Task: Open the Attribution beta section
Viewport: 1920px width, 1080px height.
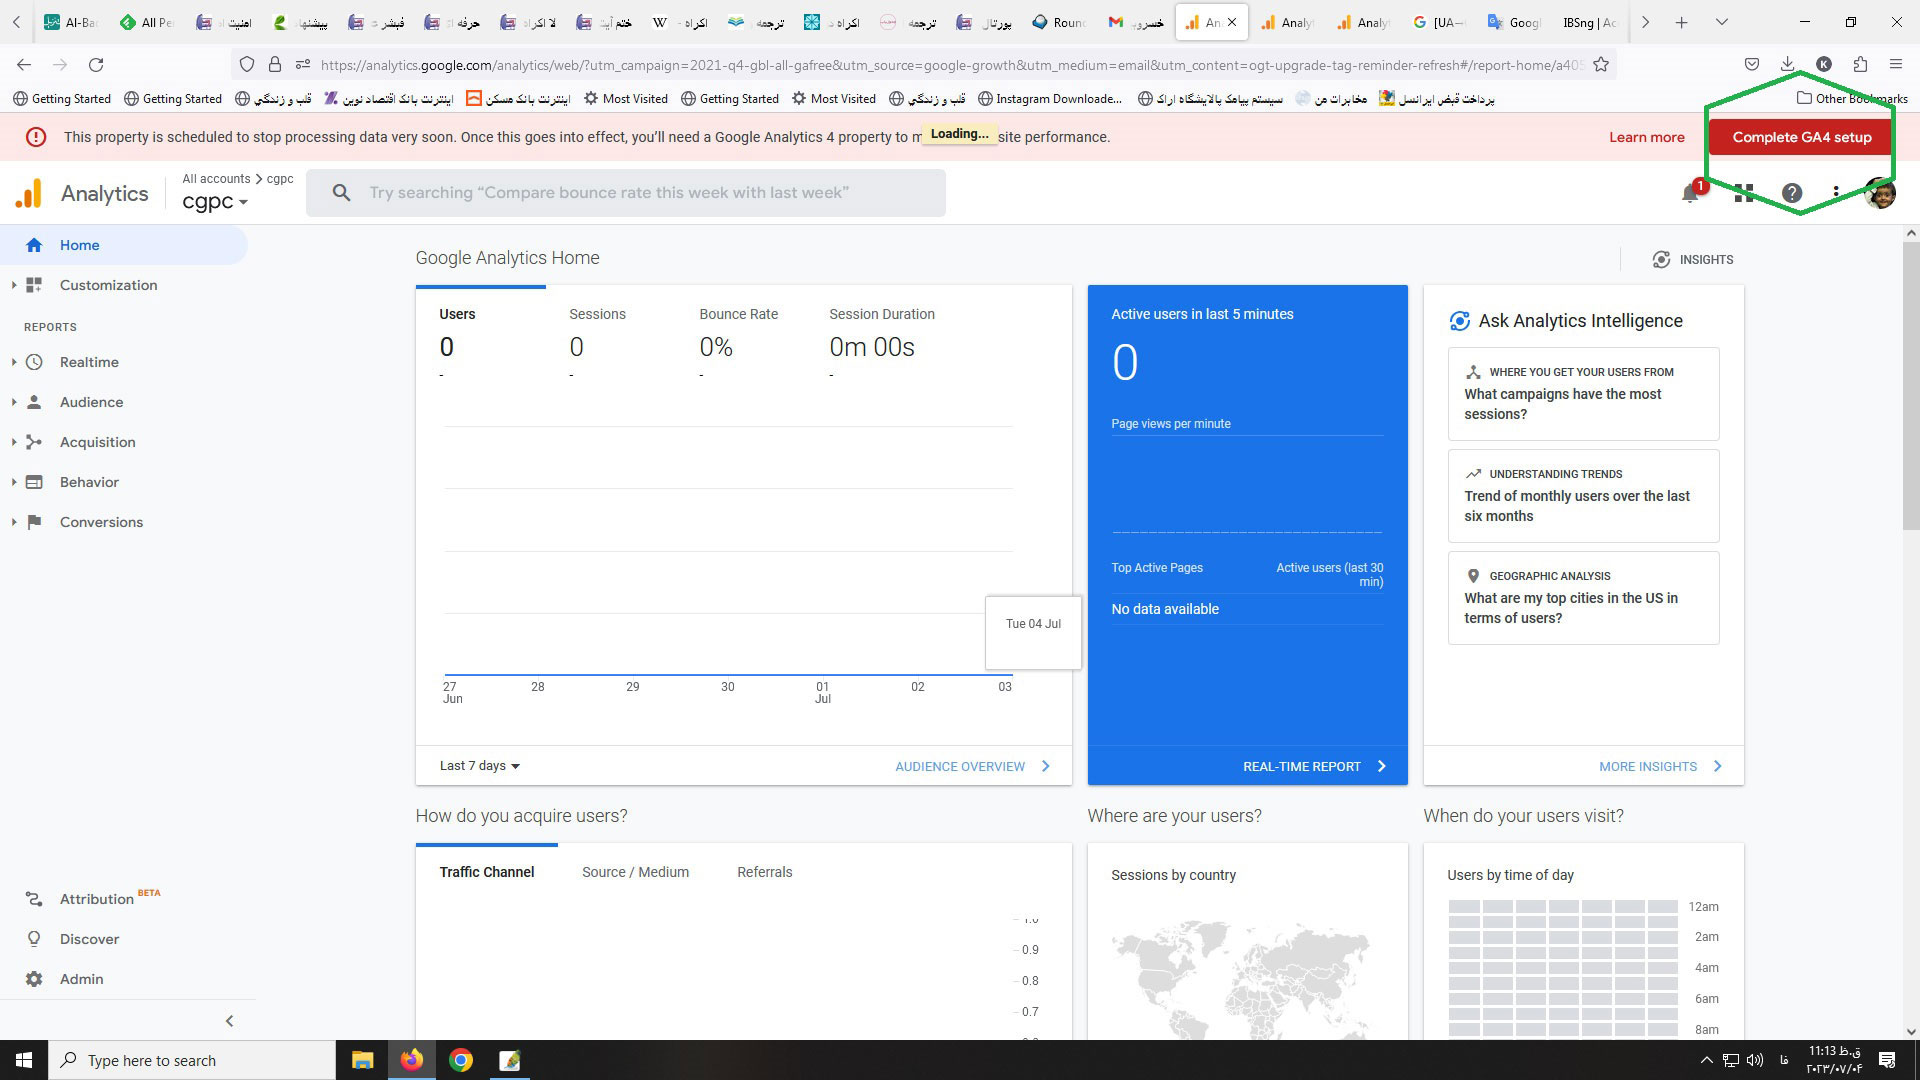Action: 96,899
